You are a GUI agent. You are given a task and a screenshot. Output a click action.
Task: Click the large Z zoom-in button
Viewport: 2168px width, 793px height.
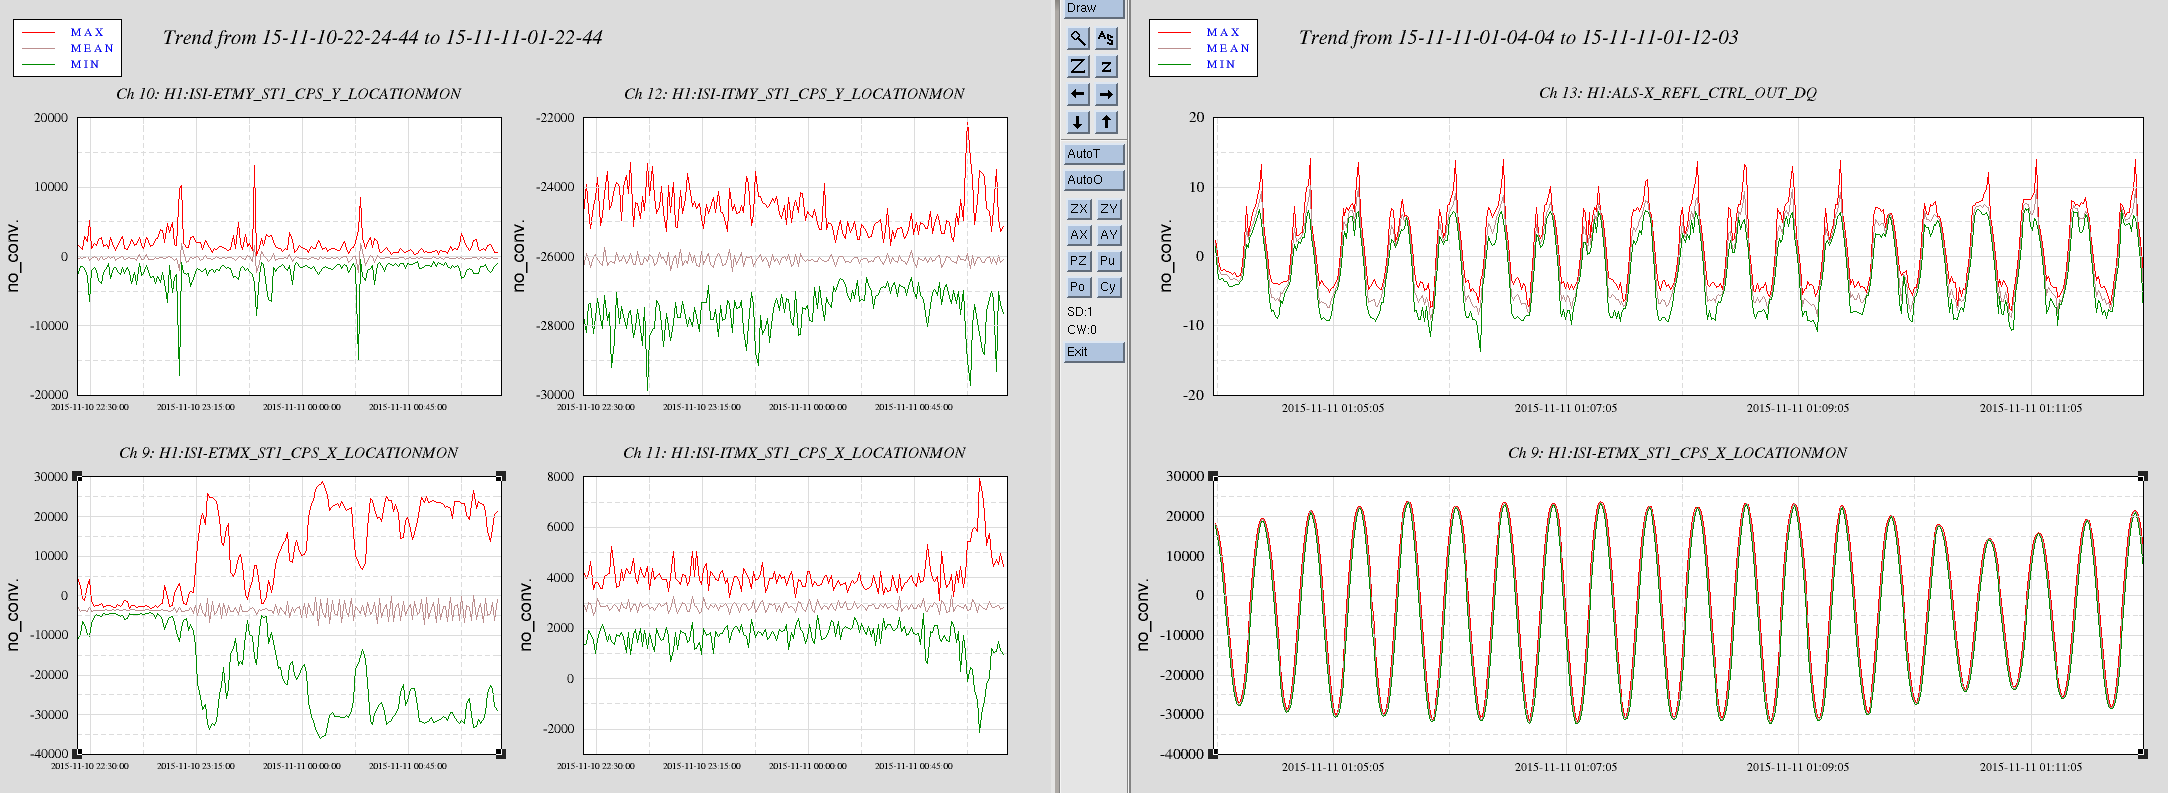pos(1078,66)
